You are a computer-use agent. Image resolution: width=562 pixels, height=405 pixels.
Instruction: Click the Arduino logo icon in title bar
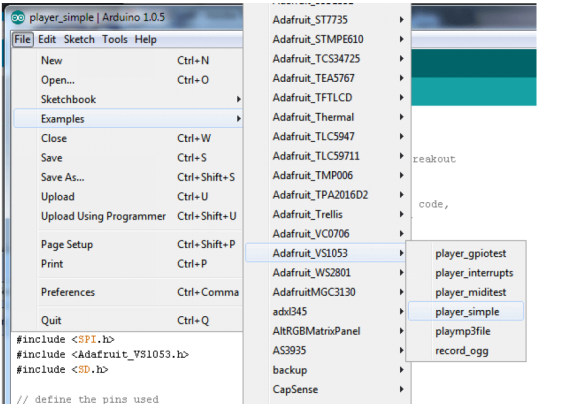18,17
